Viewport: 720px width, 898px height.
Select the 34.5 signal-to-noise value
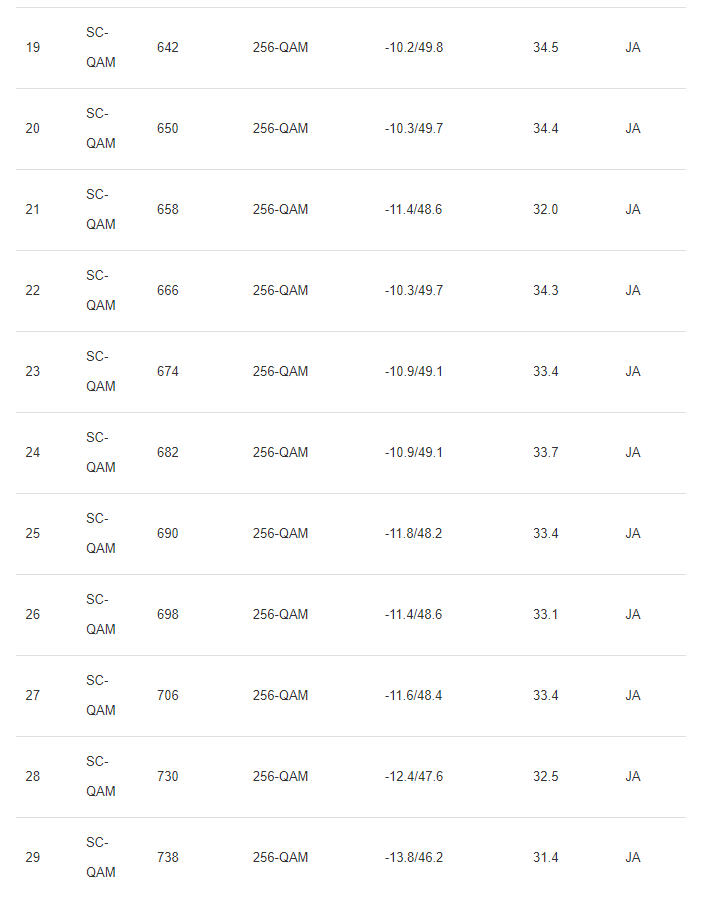(x=546, y=48)
